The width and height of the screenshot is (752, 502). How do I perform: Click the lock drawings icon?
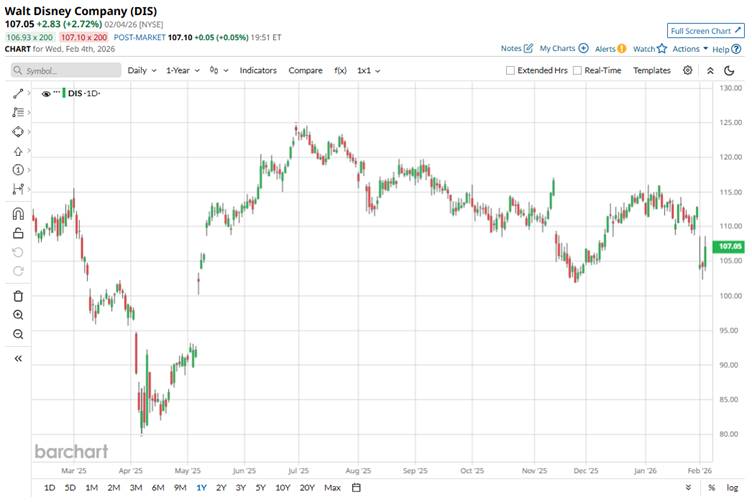[18, 233]
